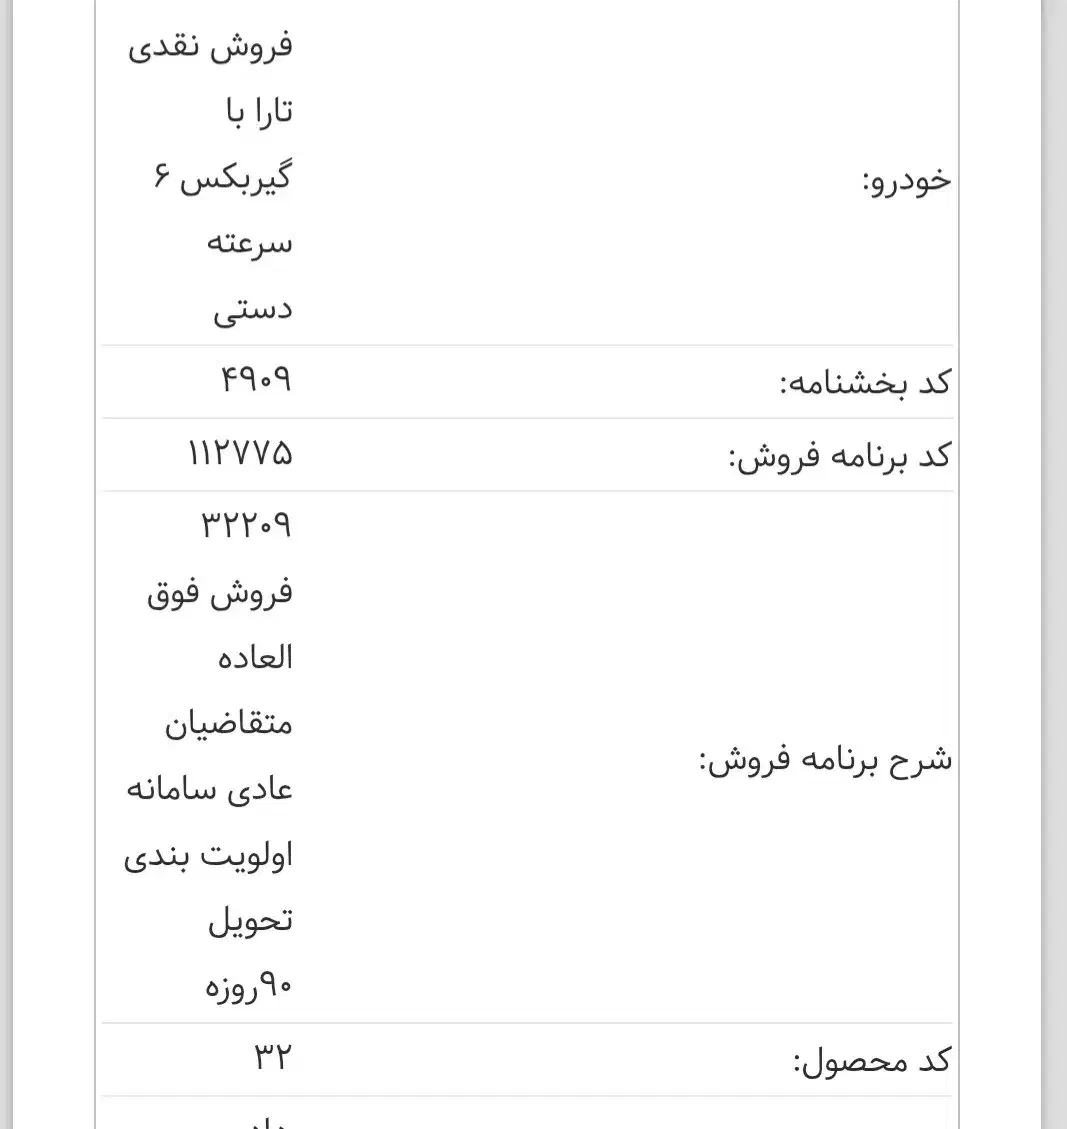Click the "فروش فوق" text line

220,592
